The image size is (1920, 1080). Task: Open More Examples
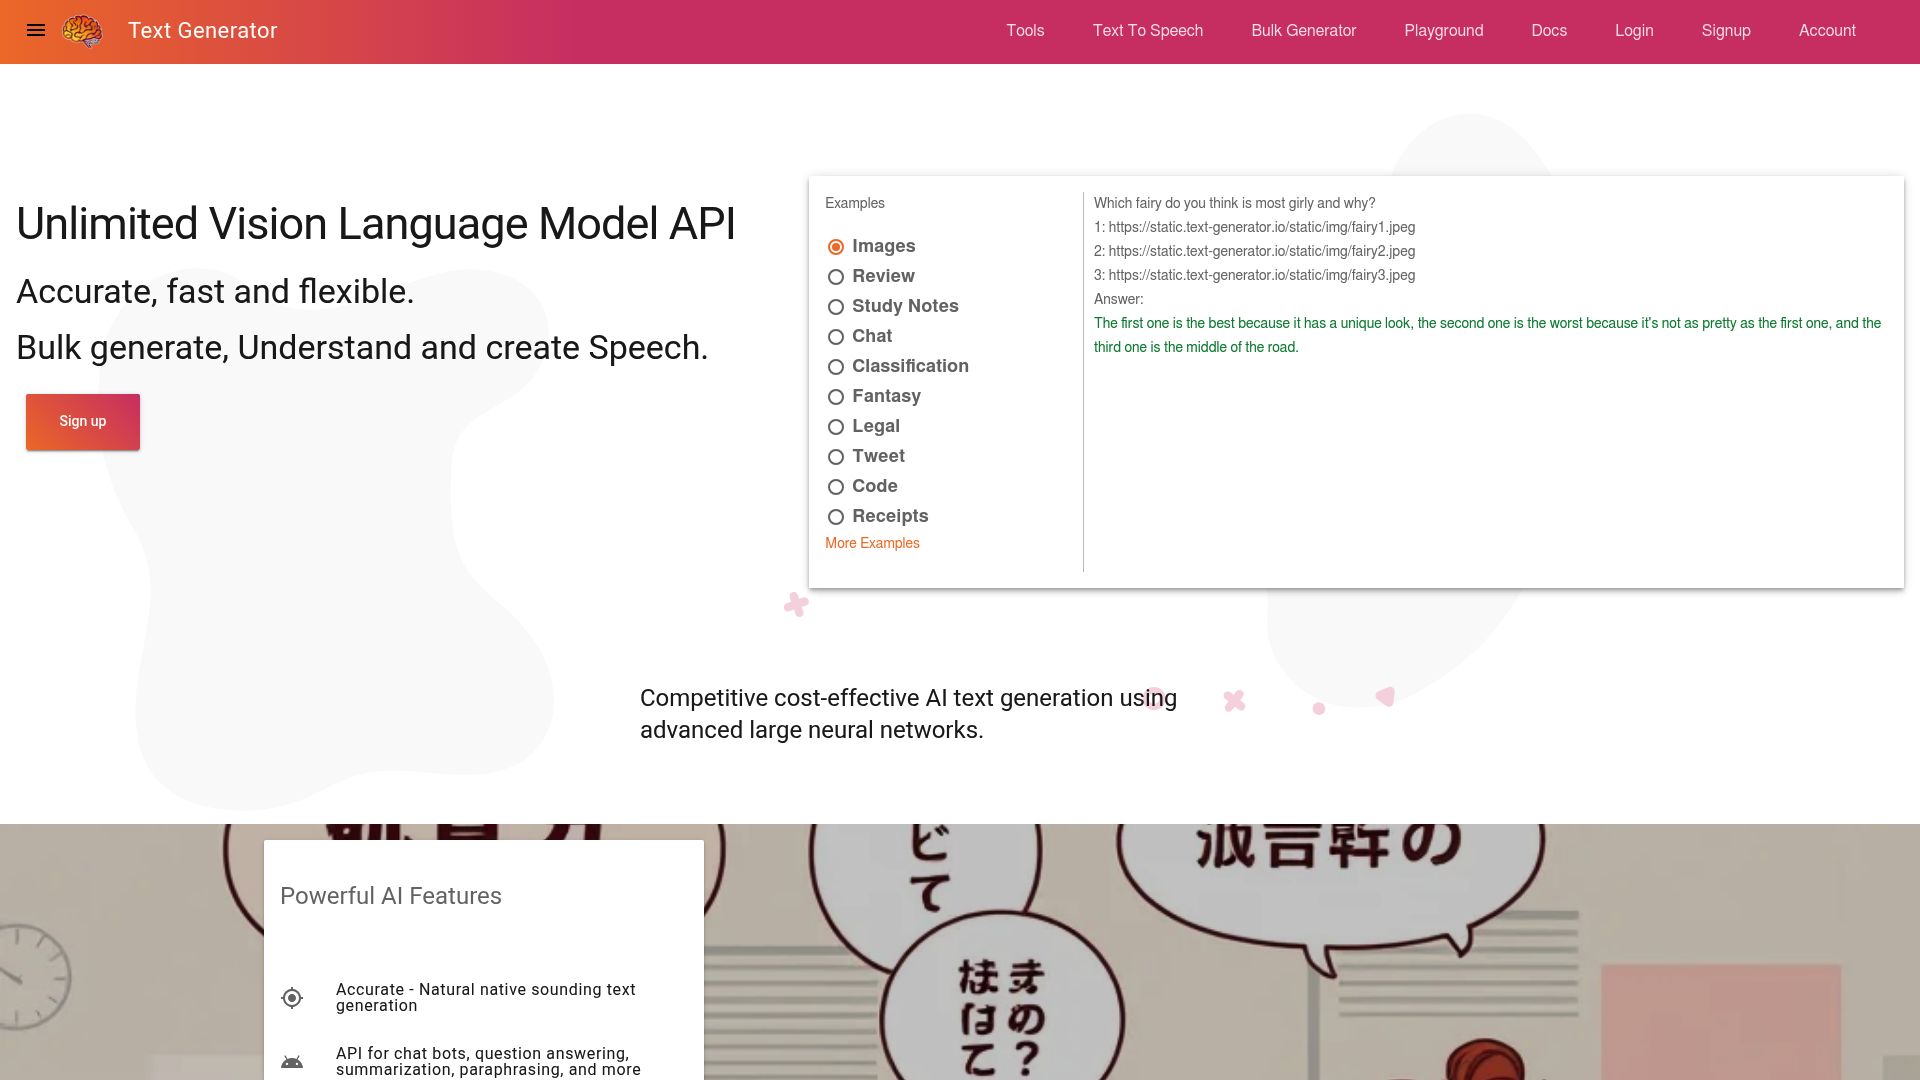coord(871,543)
